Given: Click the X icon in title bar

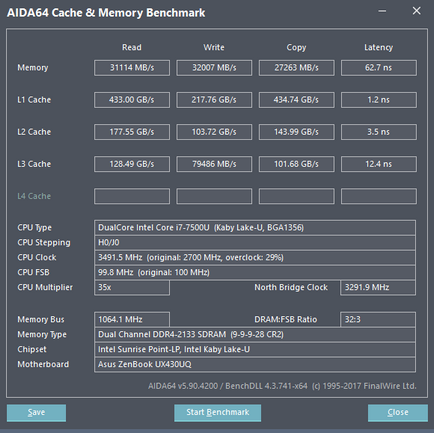Looking at the screenshot, I should [416, 11].
